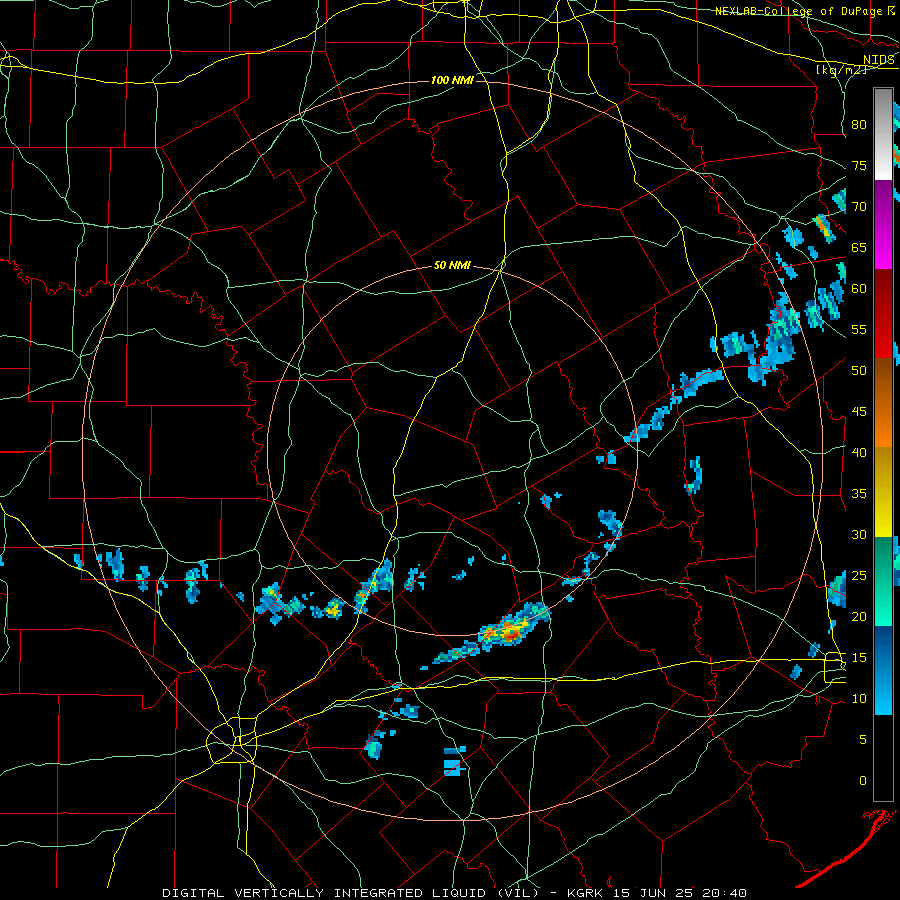Image resolution: width=900 pixels, height=900 pixels.
Task: Pick the magenta-purple segment of the VIL legend
Action: click(x=883, y=224)
